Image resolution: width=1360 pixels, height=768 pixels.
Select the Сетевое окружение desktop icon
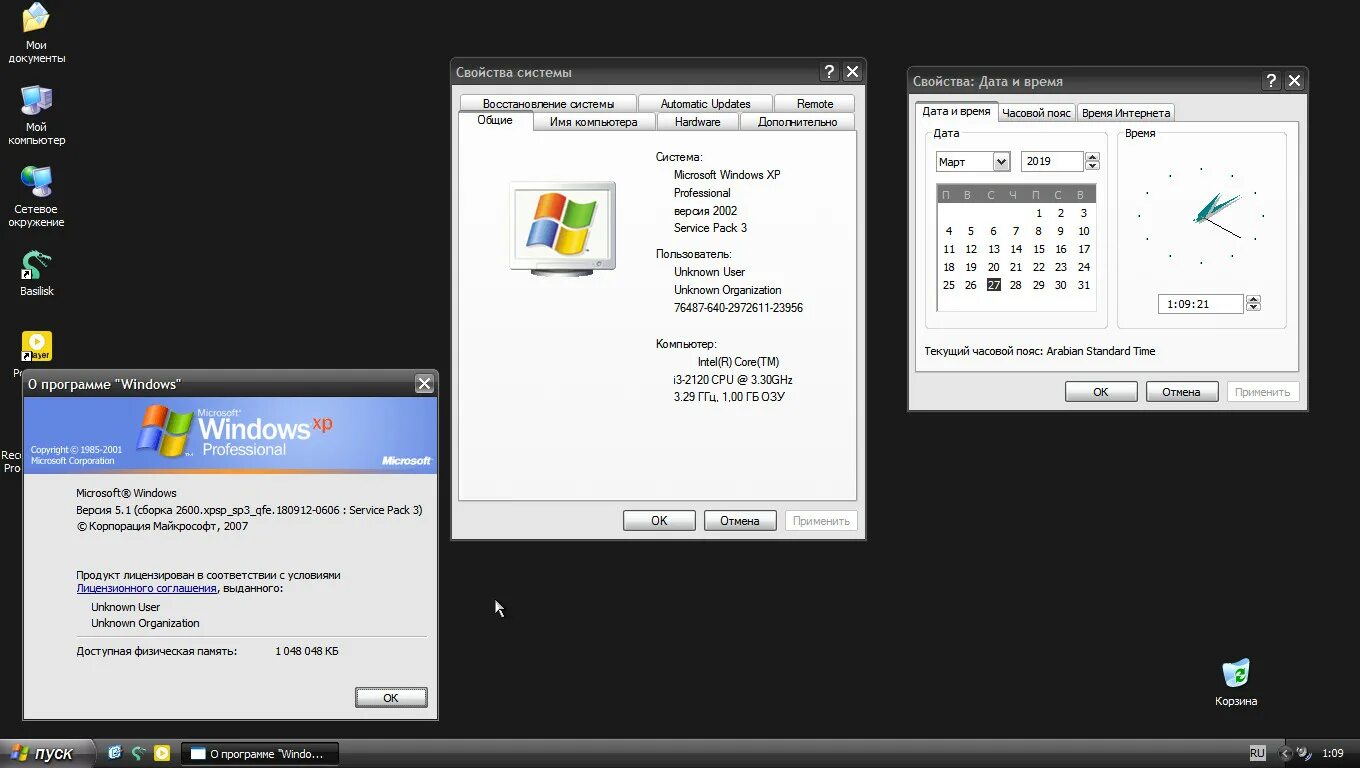tap(36, 197)
